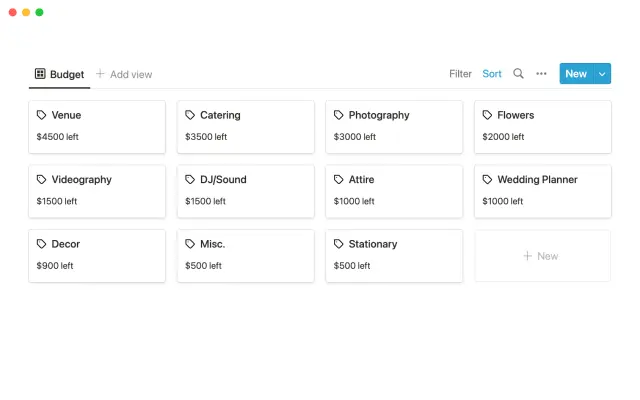Open the DJ/Sound budget card
The width and height of the screenshot is (640, 400).
pyautogui.click(x=245, y=191)
